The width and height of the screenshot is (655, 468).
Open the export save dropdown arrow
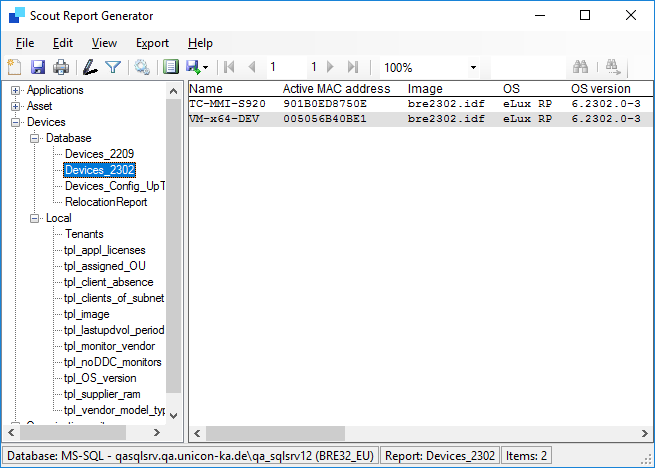205,68
